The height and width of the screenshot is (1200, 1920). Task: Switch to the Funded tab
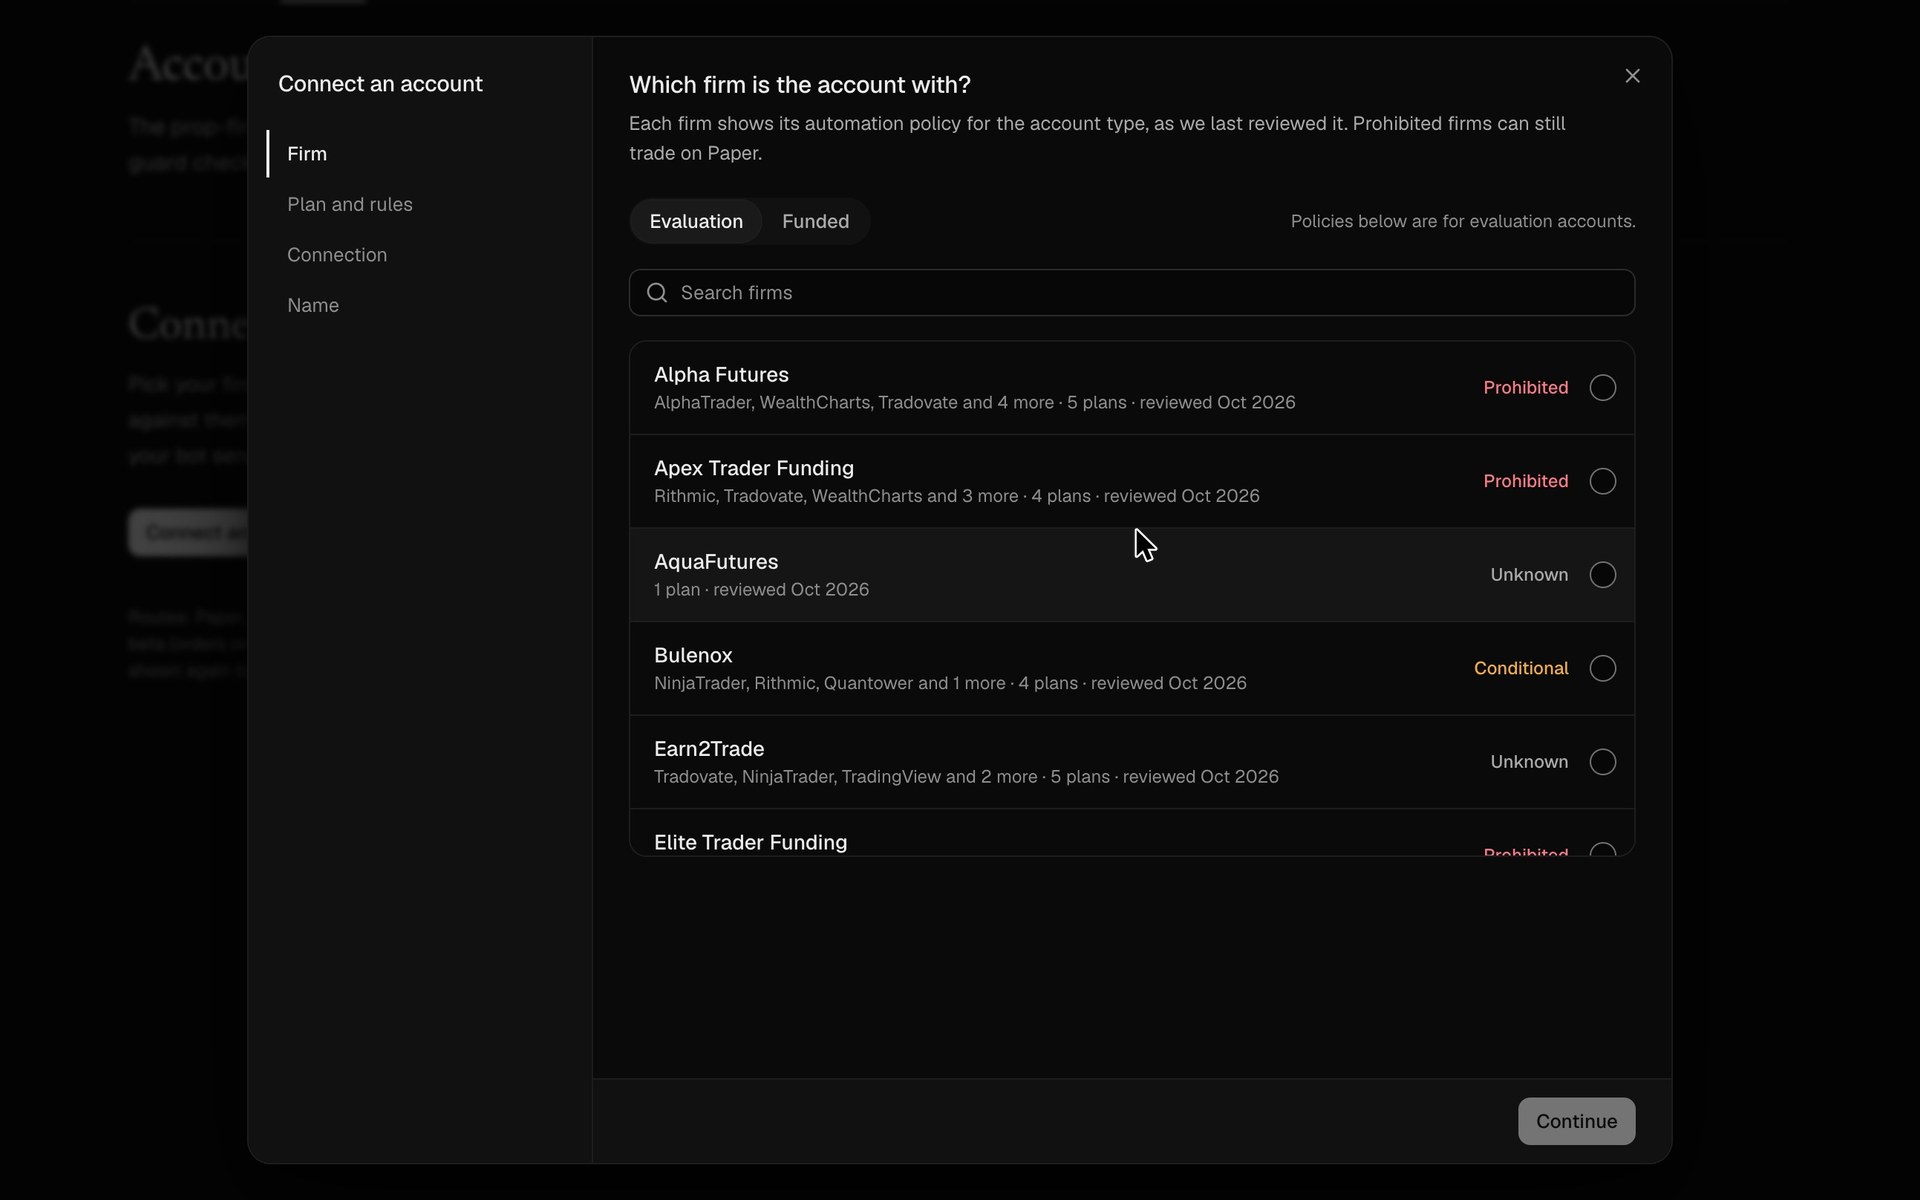coord(815,221)
